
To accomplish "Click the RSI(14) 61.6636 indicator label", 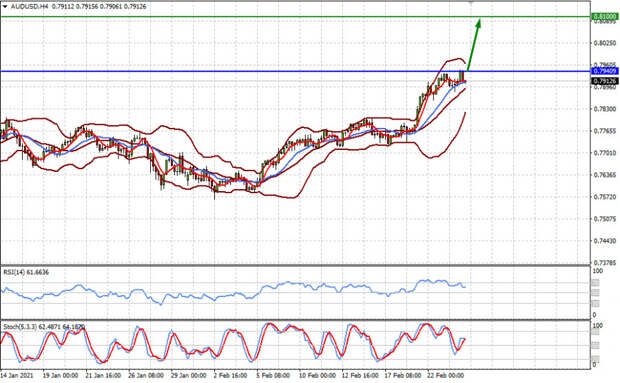I will coord(26,272).
